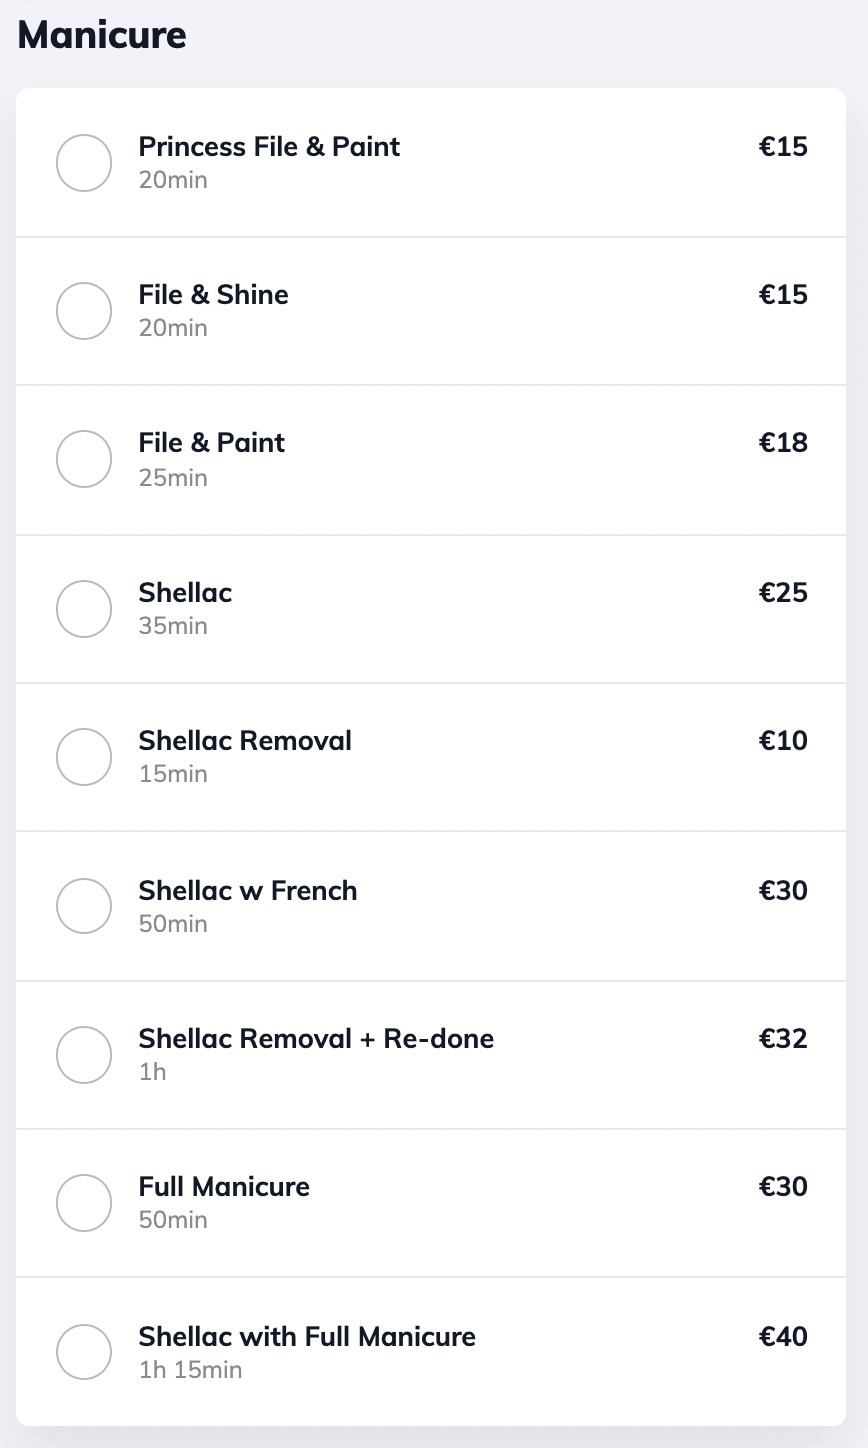Click the Princess File & Paint service name
Image resolution: width=868 pixels, height=1448 pixels.
tap(269, 147)
